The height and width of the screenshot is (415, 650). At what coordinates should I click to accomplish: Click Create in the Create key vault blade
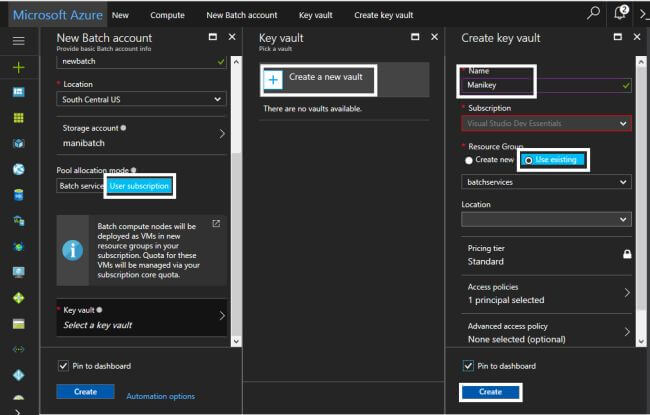click(490, 392)
